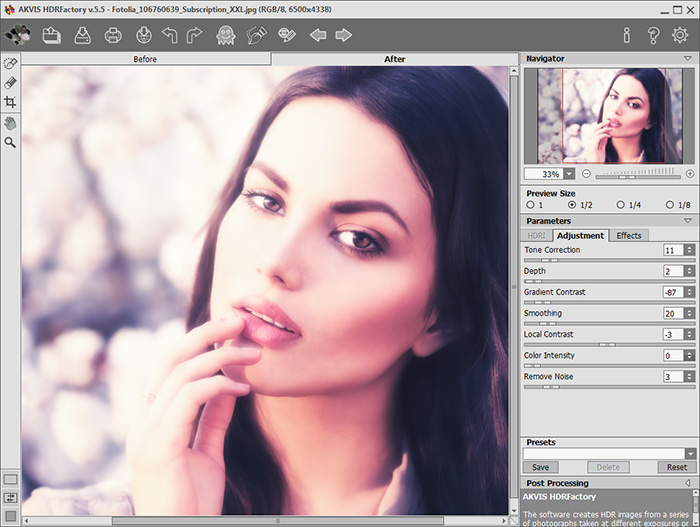Show program info via the i icon
Image resolution: width=700 pixels, height=527 pixels.
coord(627,36)
